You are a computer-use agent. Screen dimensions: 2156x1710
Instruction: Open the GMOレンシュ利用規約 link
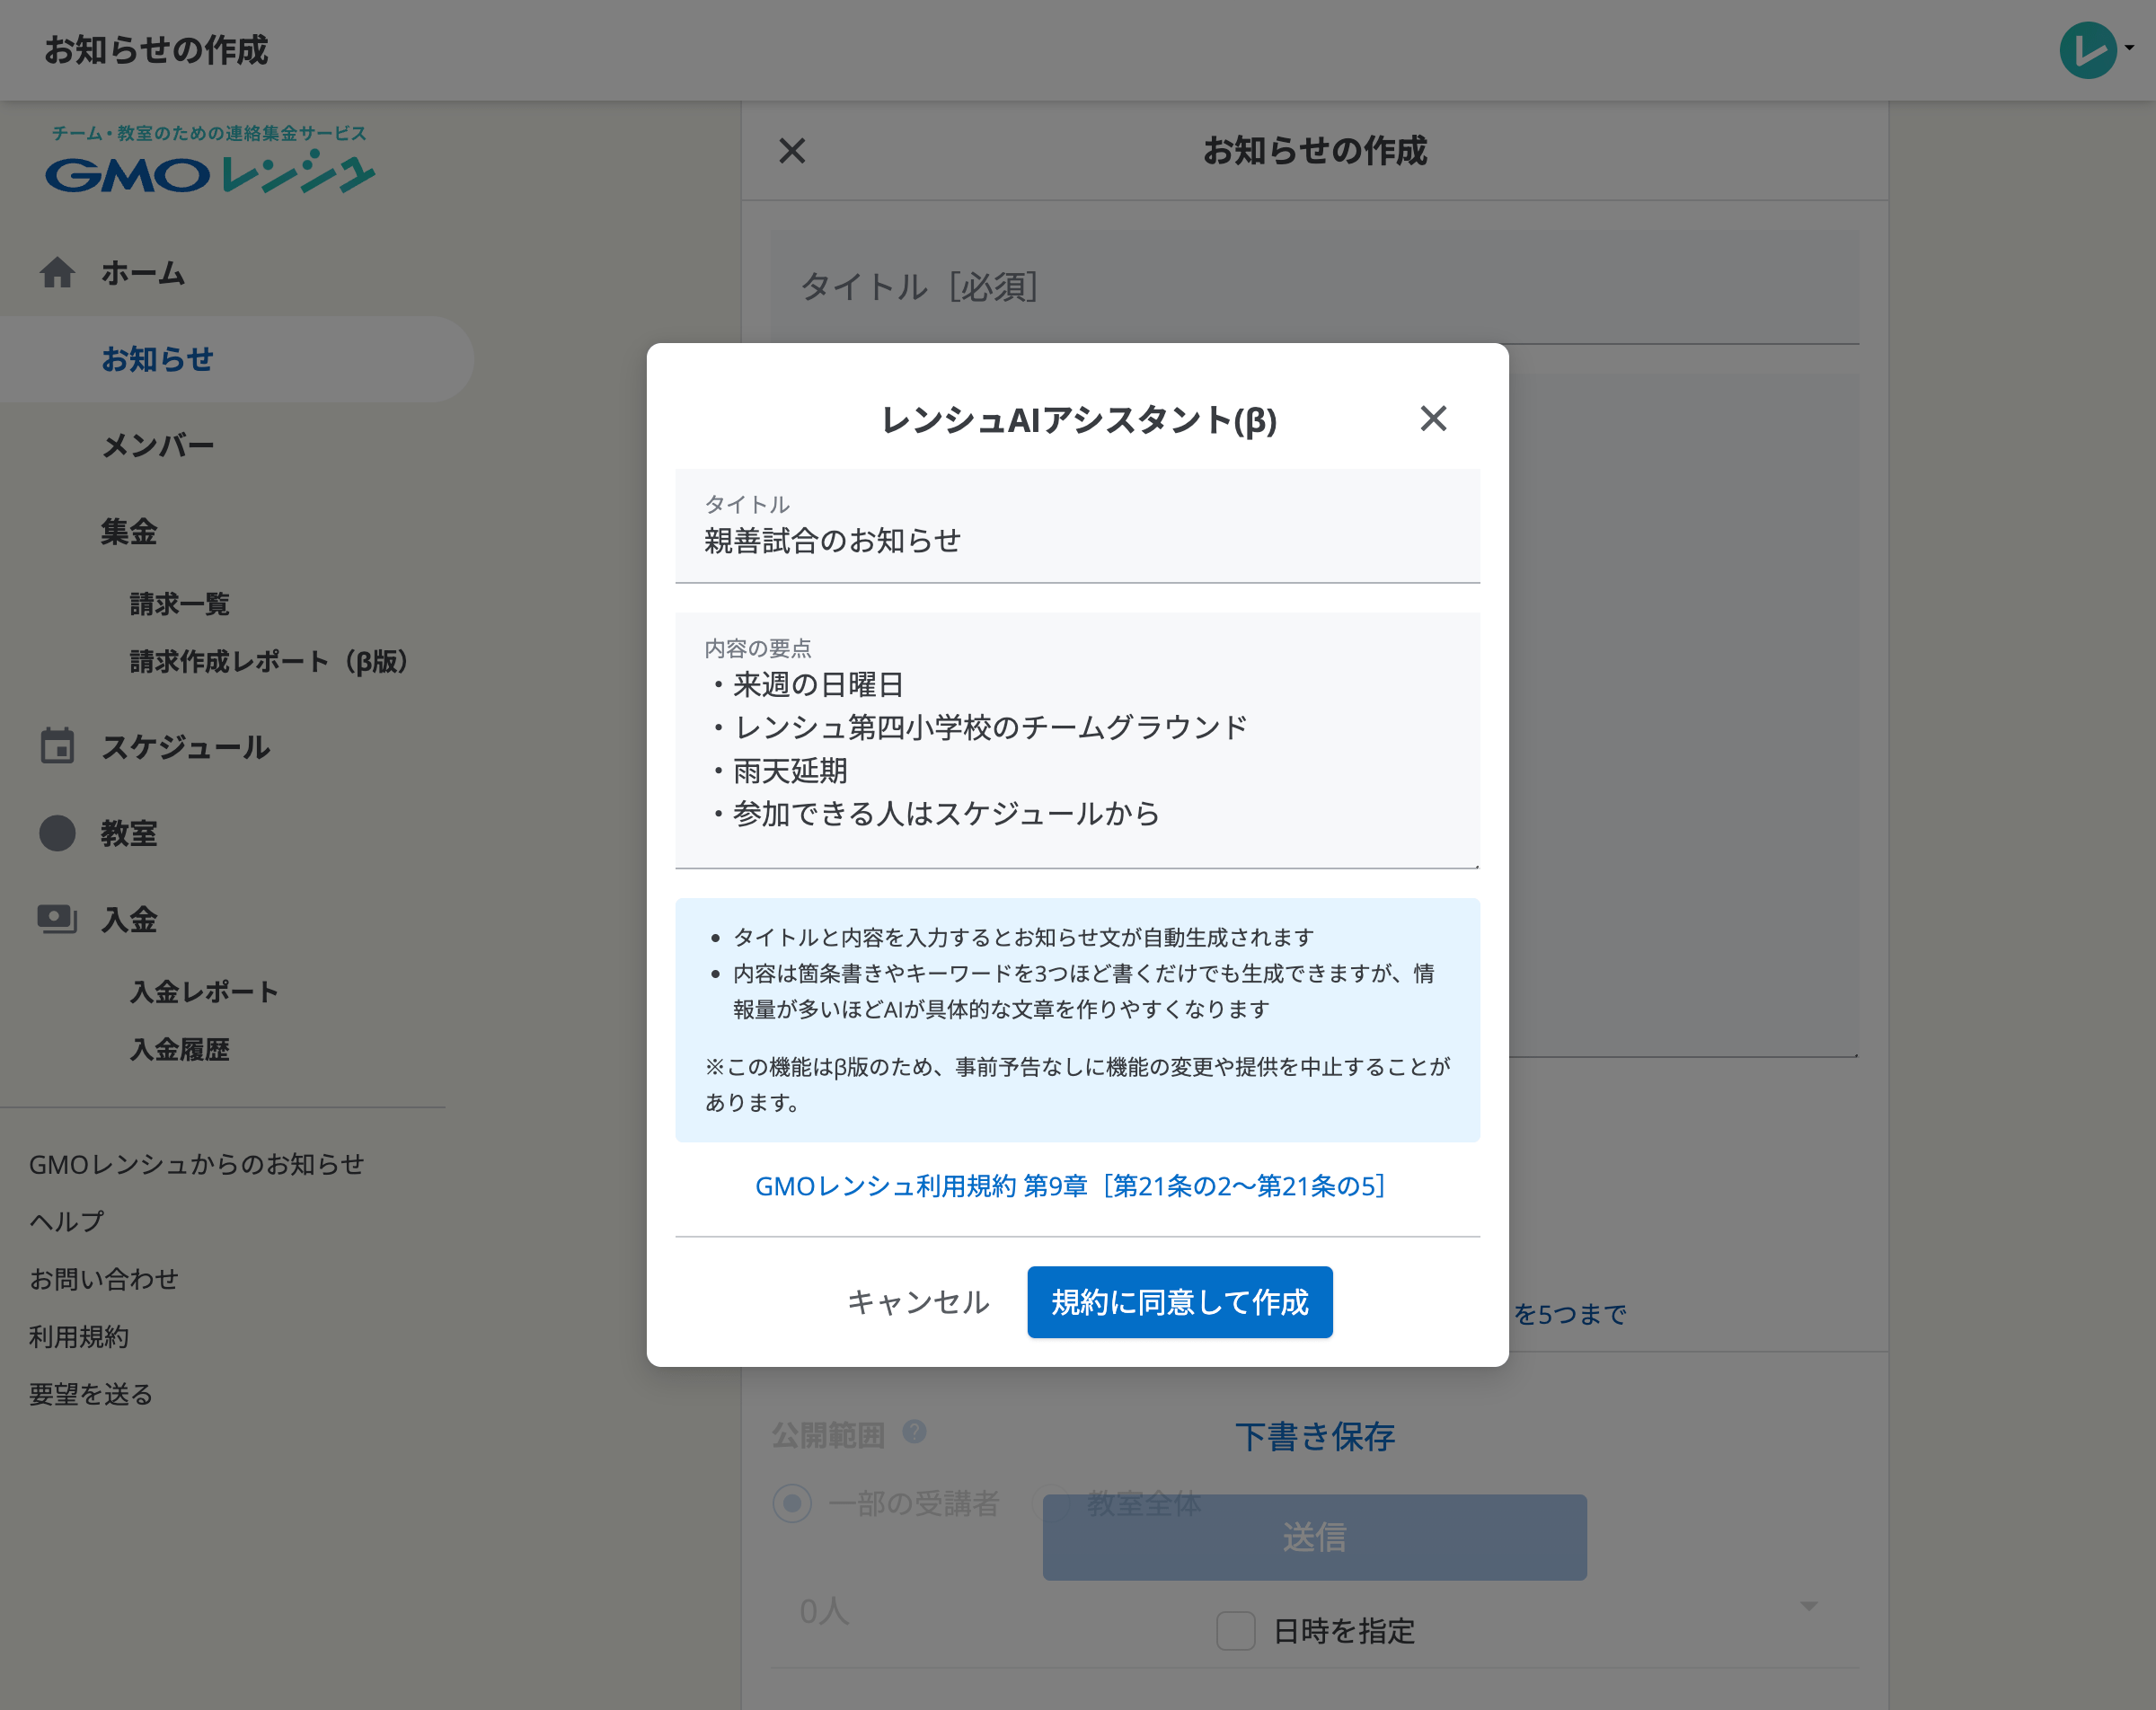[1070, 1186]
